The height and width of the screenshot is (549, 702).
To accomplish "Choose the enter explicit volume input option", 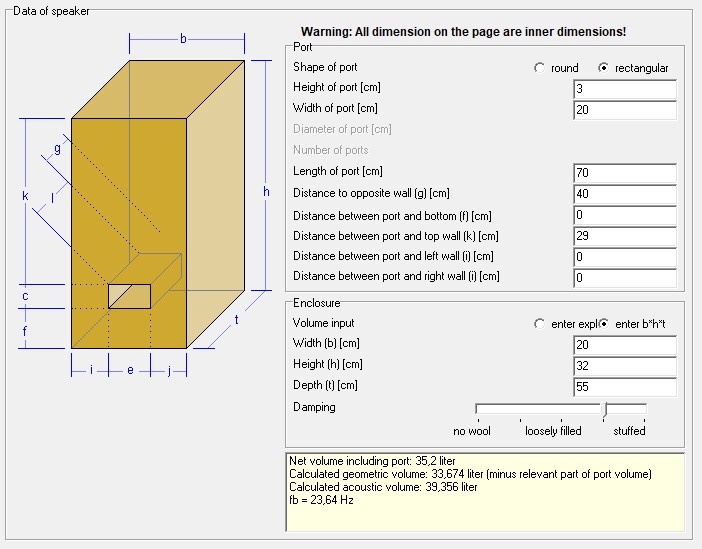I will (539, 324).
